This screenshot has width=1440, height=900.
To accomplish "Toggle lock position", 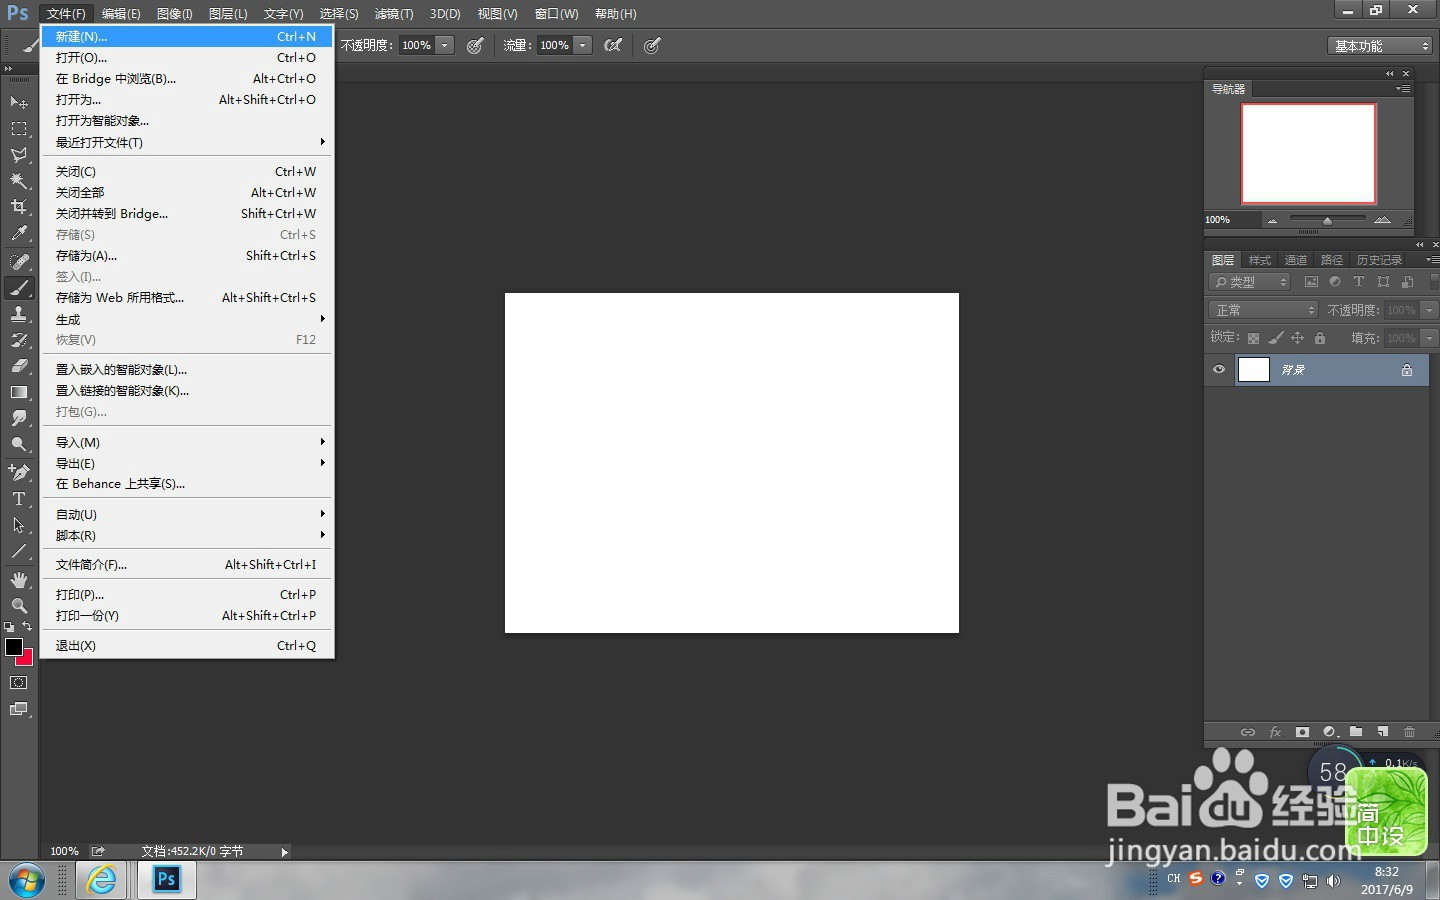I will pos(1297,338).
